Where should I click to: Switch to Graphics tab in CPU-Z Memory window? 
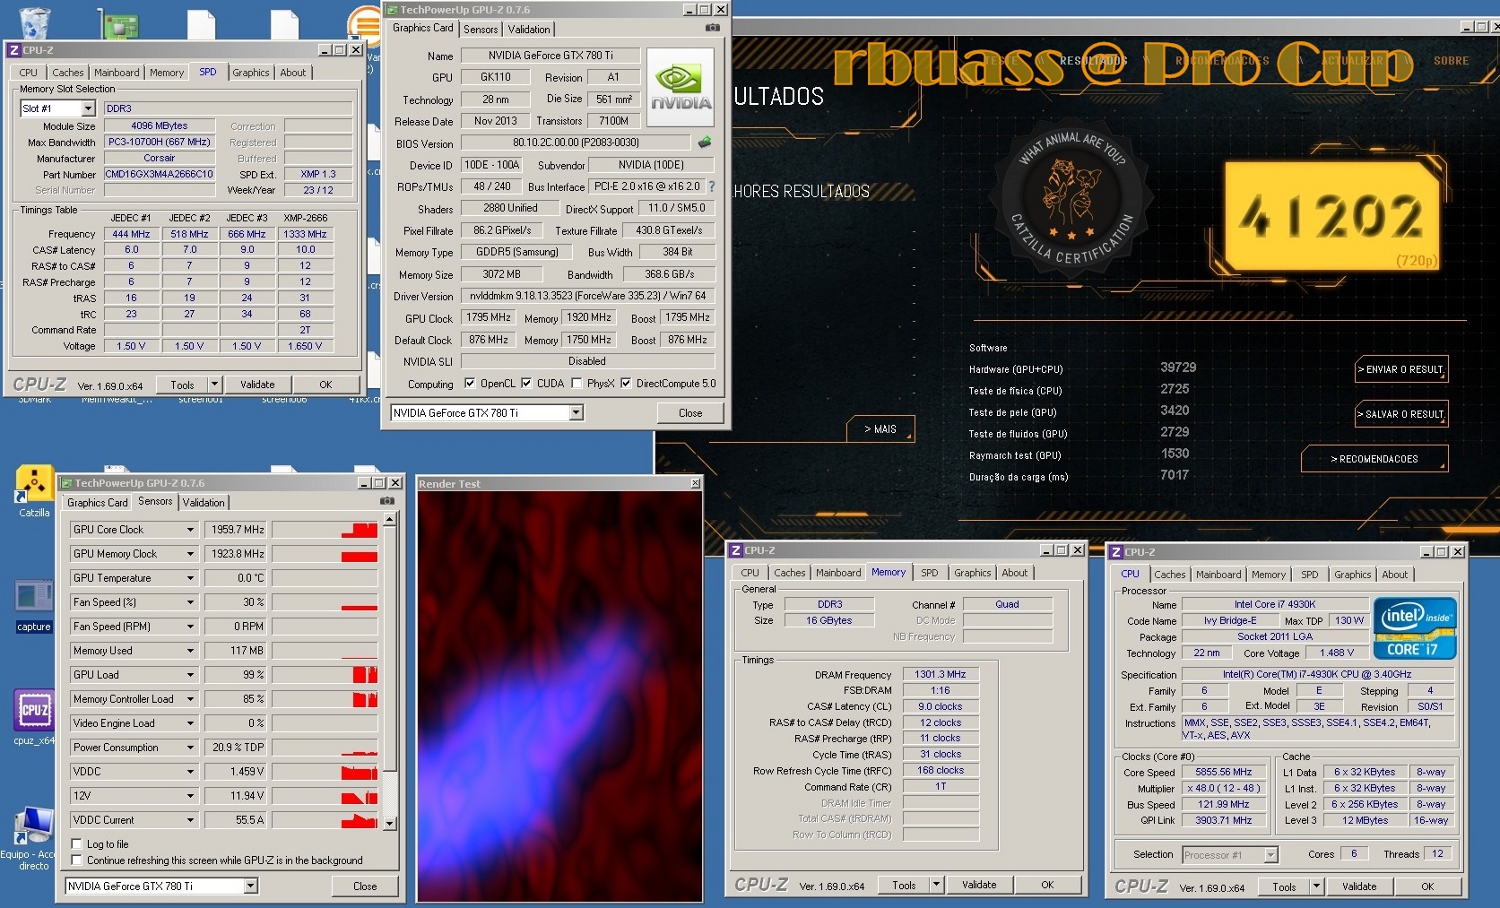[x=972, y=573]
